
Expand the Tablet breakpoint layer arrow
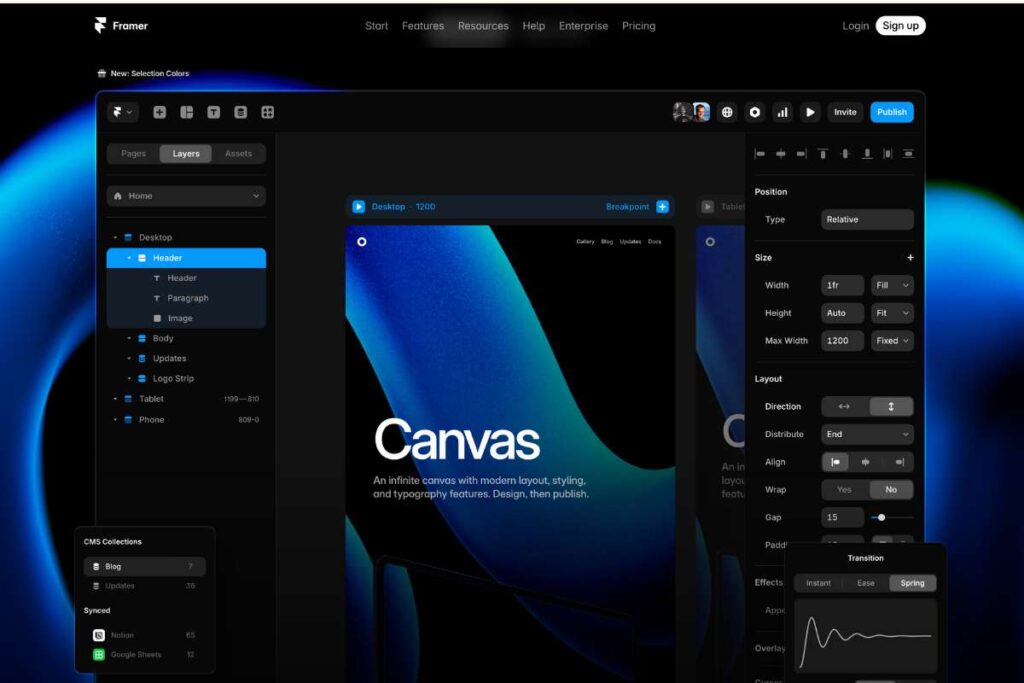pyautogui.click(x=116, y=399)
